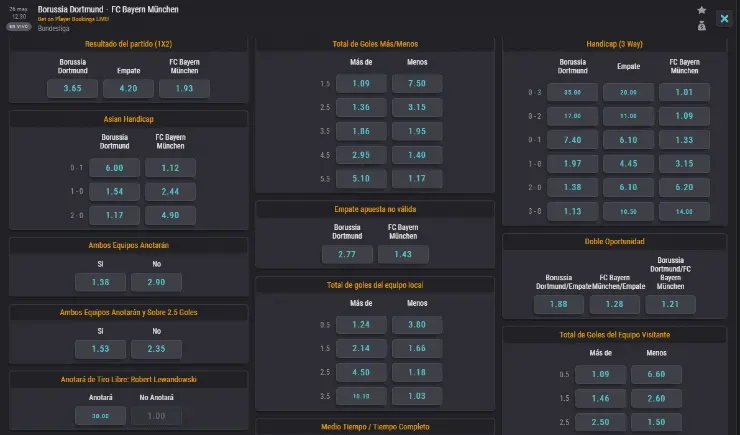Collapse Total de Goles Más/Menos section

[x=375, y=44]
